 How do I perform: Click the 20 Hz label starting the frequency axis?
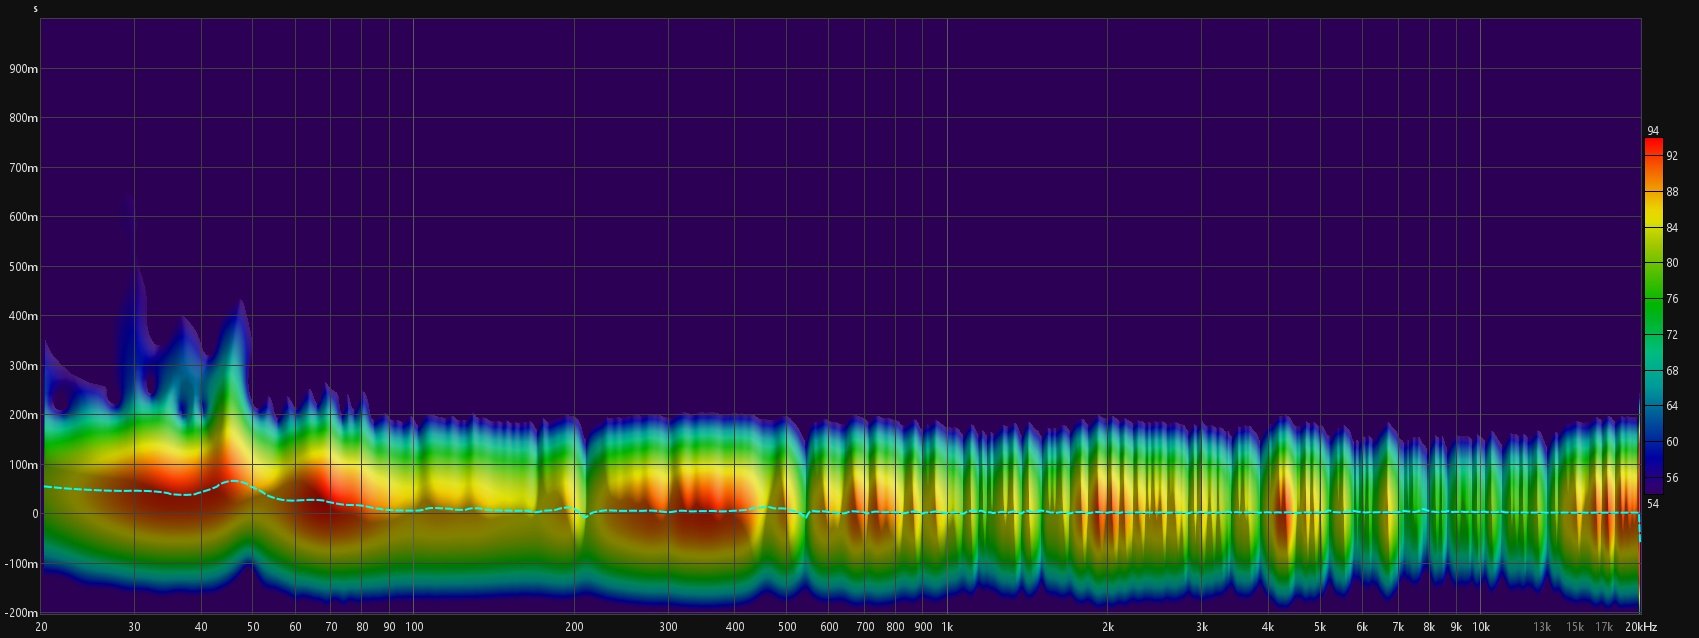(41, 627)
